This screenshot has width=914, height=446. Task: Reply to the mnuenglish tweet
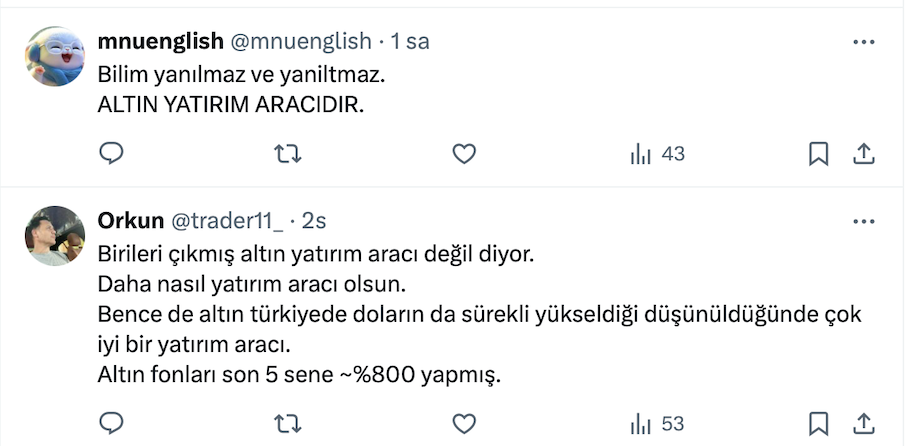pos(112,154)
